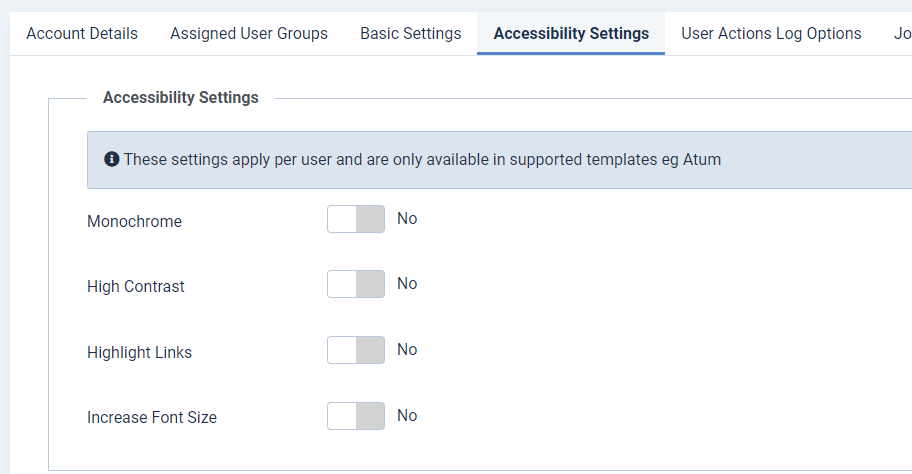This screenshot has width=912, height=474.
Task: Turn on the Highlight Links switch
Action: 356,350
